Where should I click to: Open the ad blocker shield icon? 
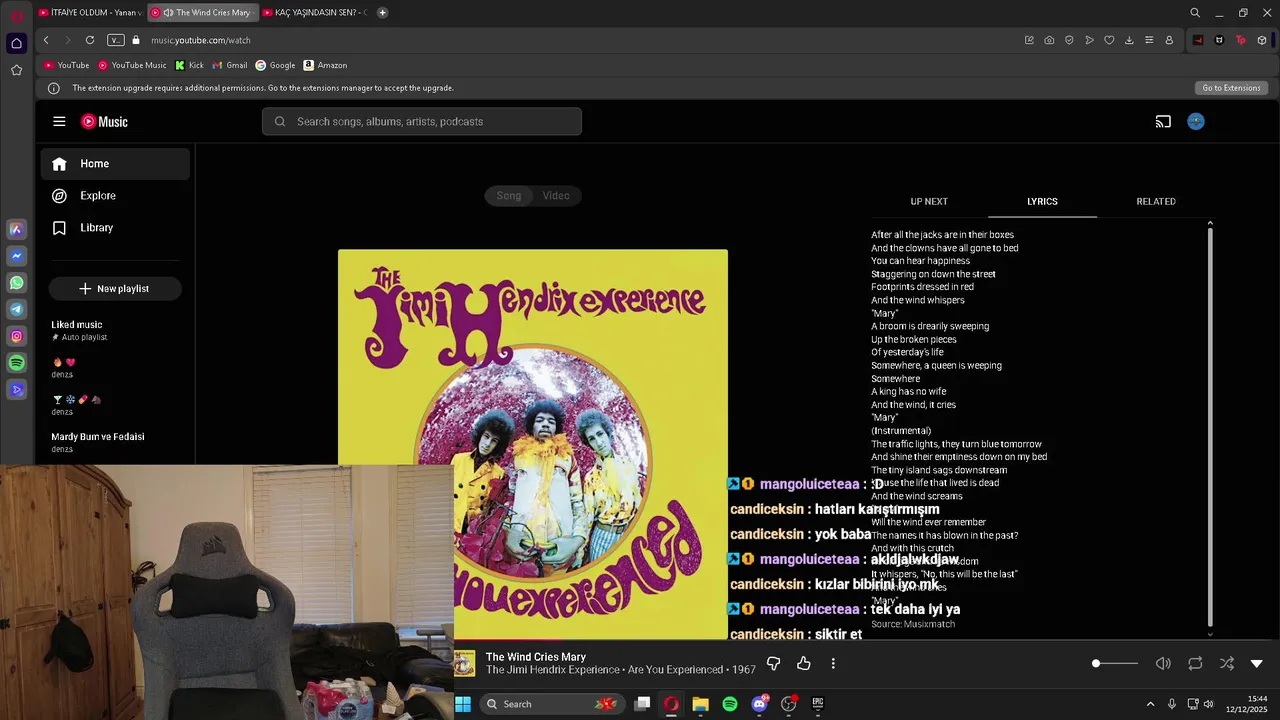click(1069, 40)
